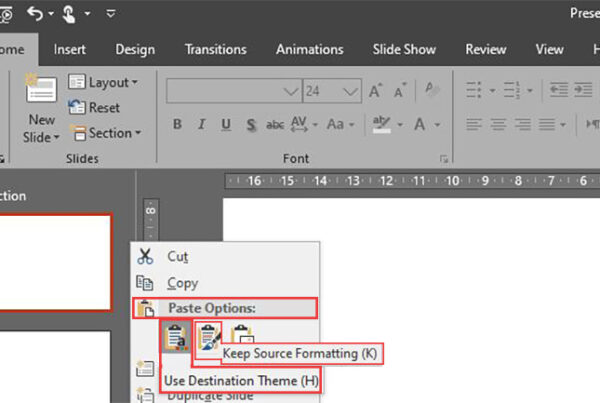Increase font size with the larger A icon
The height and width of the screenshot is (403, 600).
pos(376,91)
